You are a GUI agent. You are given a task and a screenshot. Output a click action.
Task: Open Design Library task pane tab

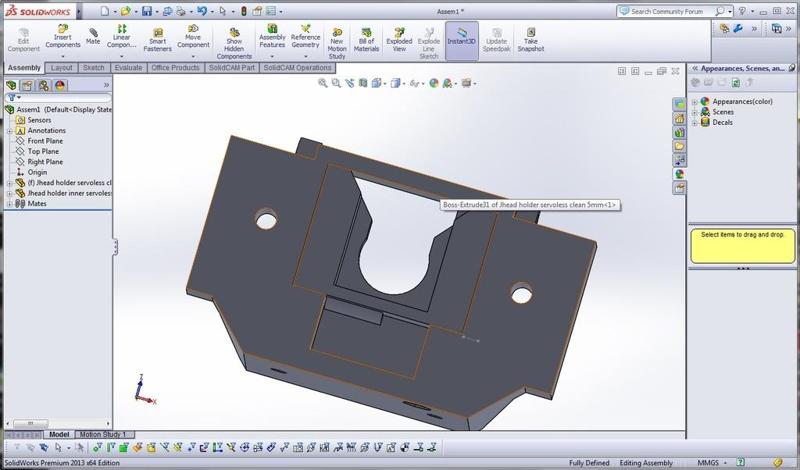[679, 132]
